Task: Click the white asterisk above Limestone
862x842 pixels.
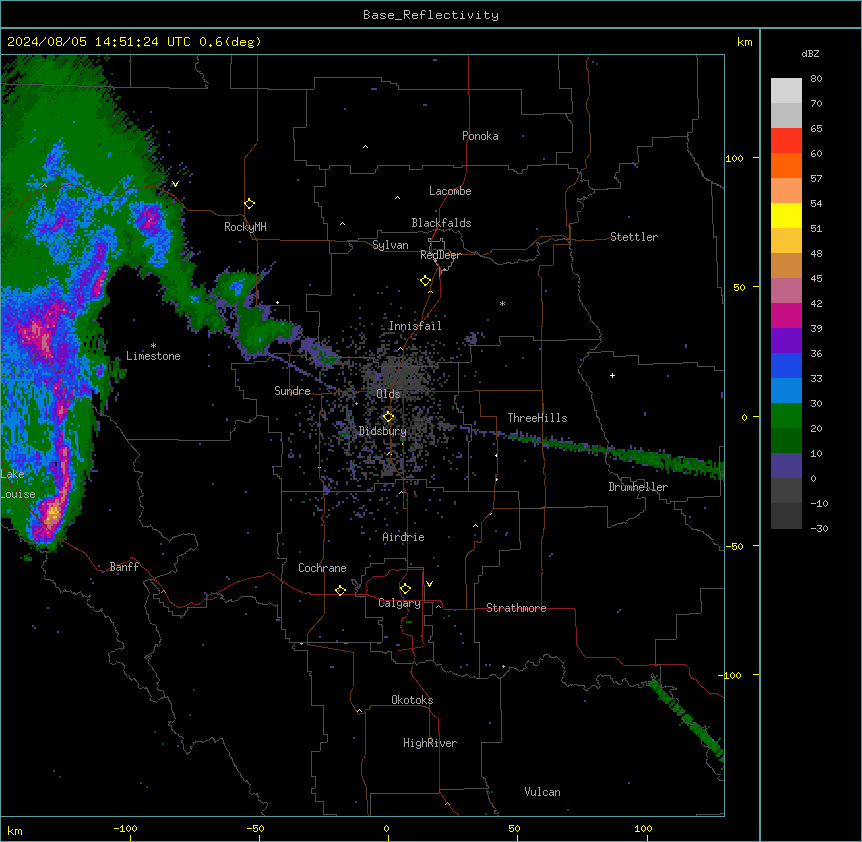Action: pos(153,346)
